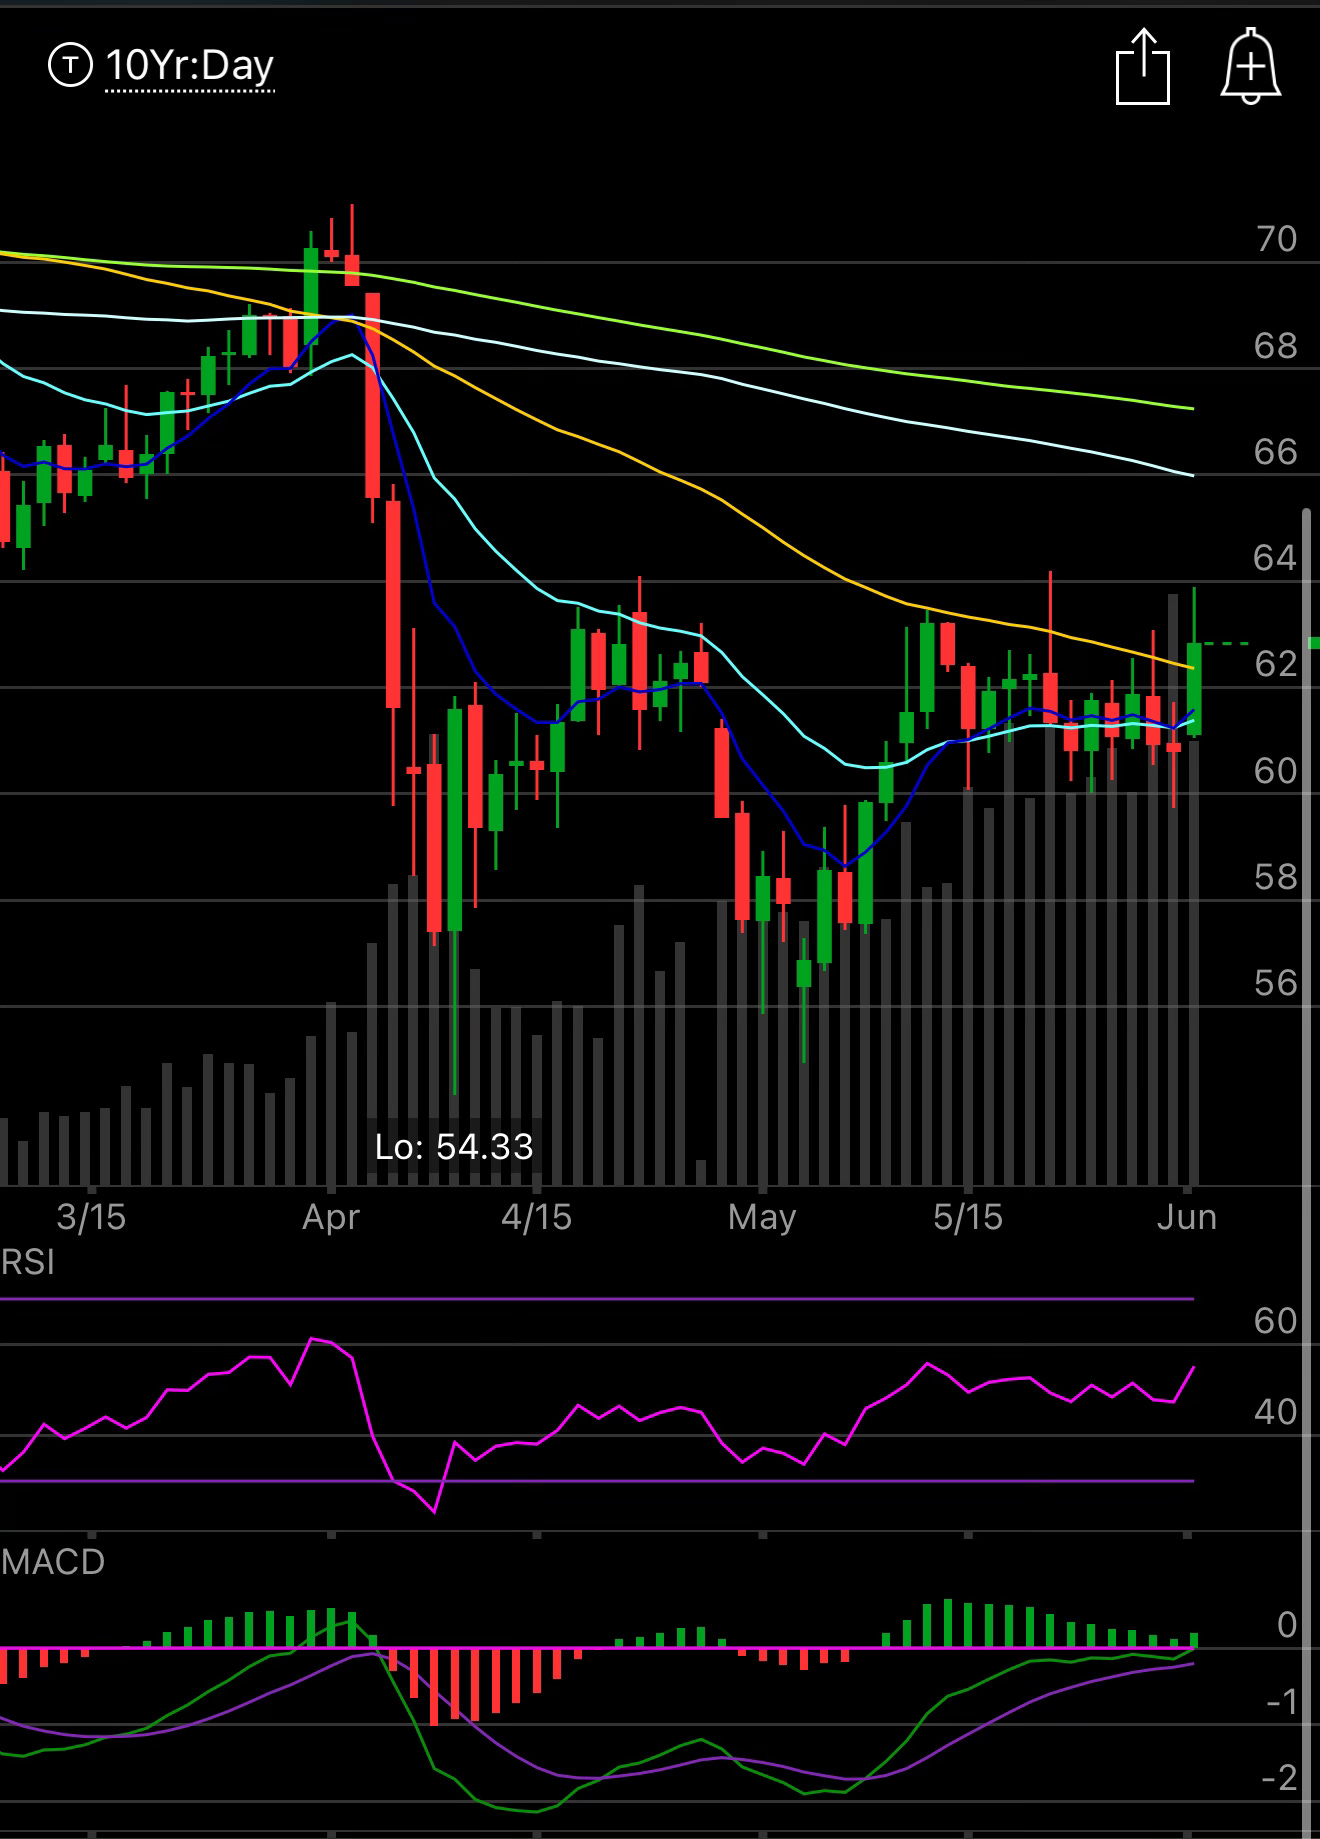Select the Jun date axis label

1187,1217
